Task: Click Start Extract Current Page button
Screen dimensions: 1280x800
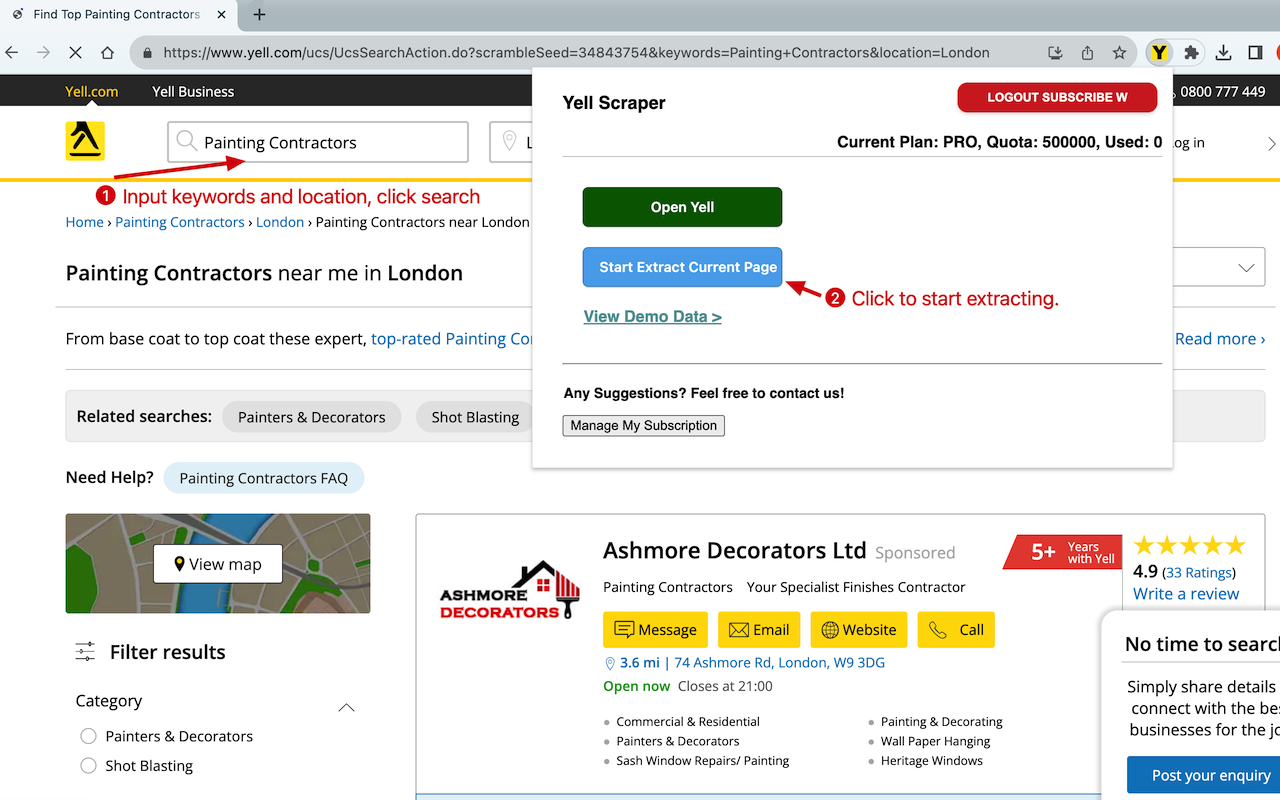Action: tap(682, 267)
